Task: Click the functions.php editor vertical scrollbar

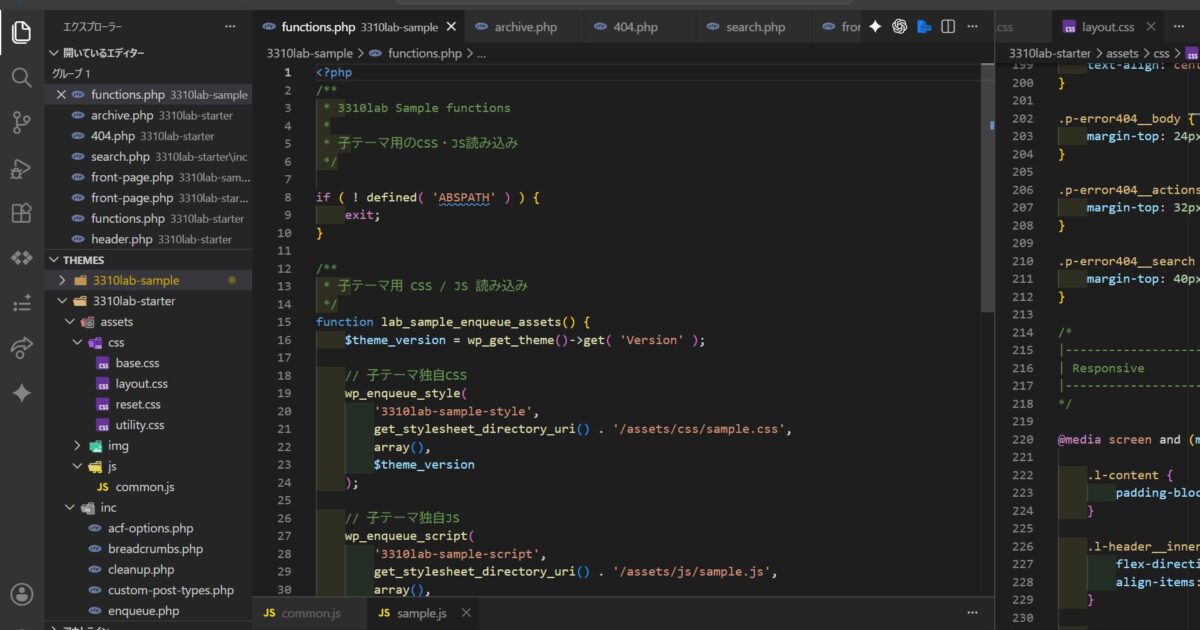Action: [x=989, y=186]
